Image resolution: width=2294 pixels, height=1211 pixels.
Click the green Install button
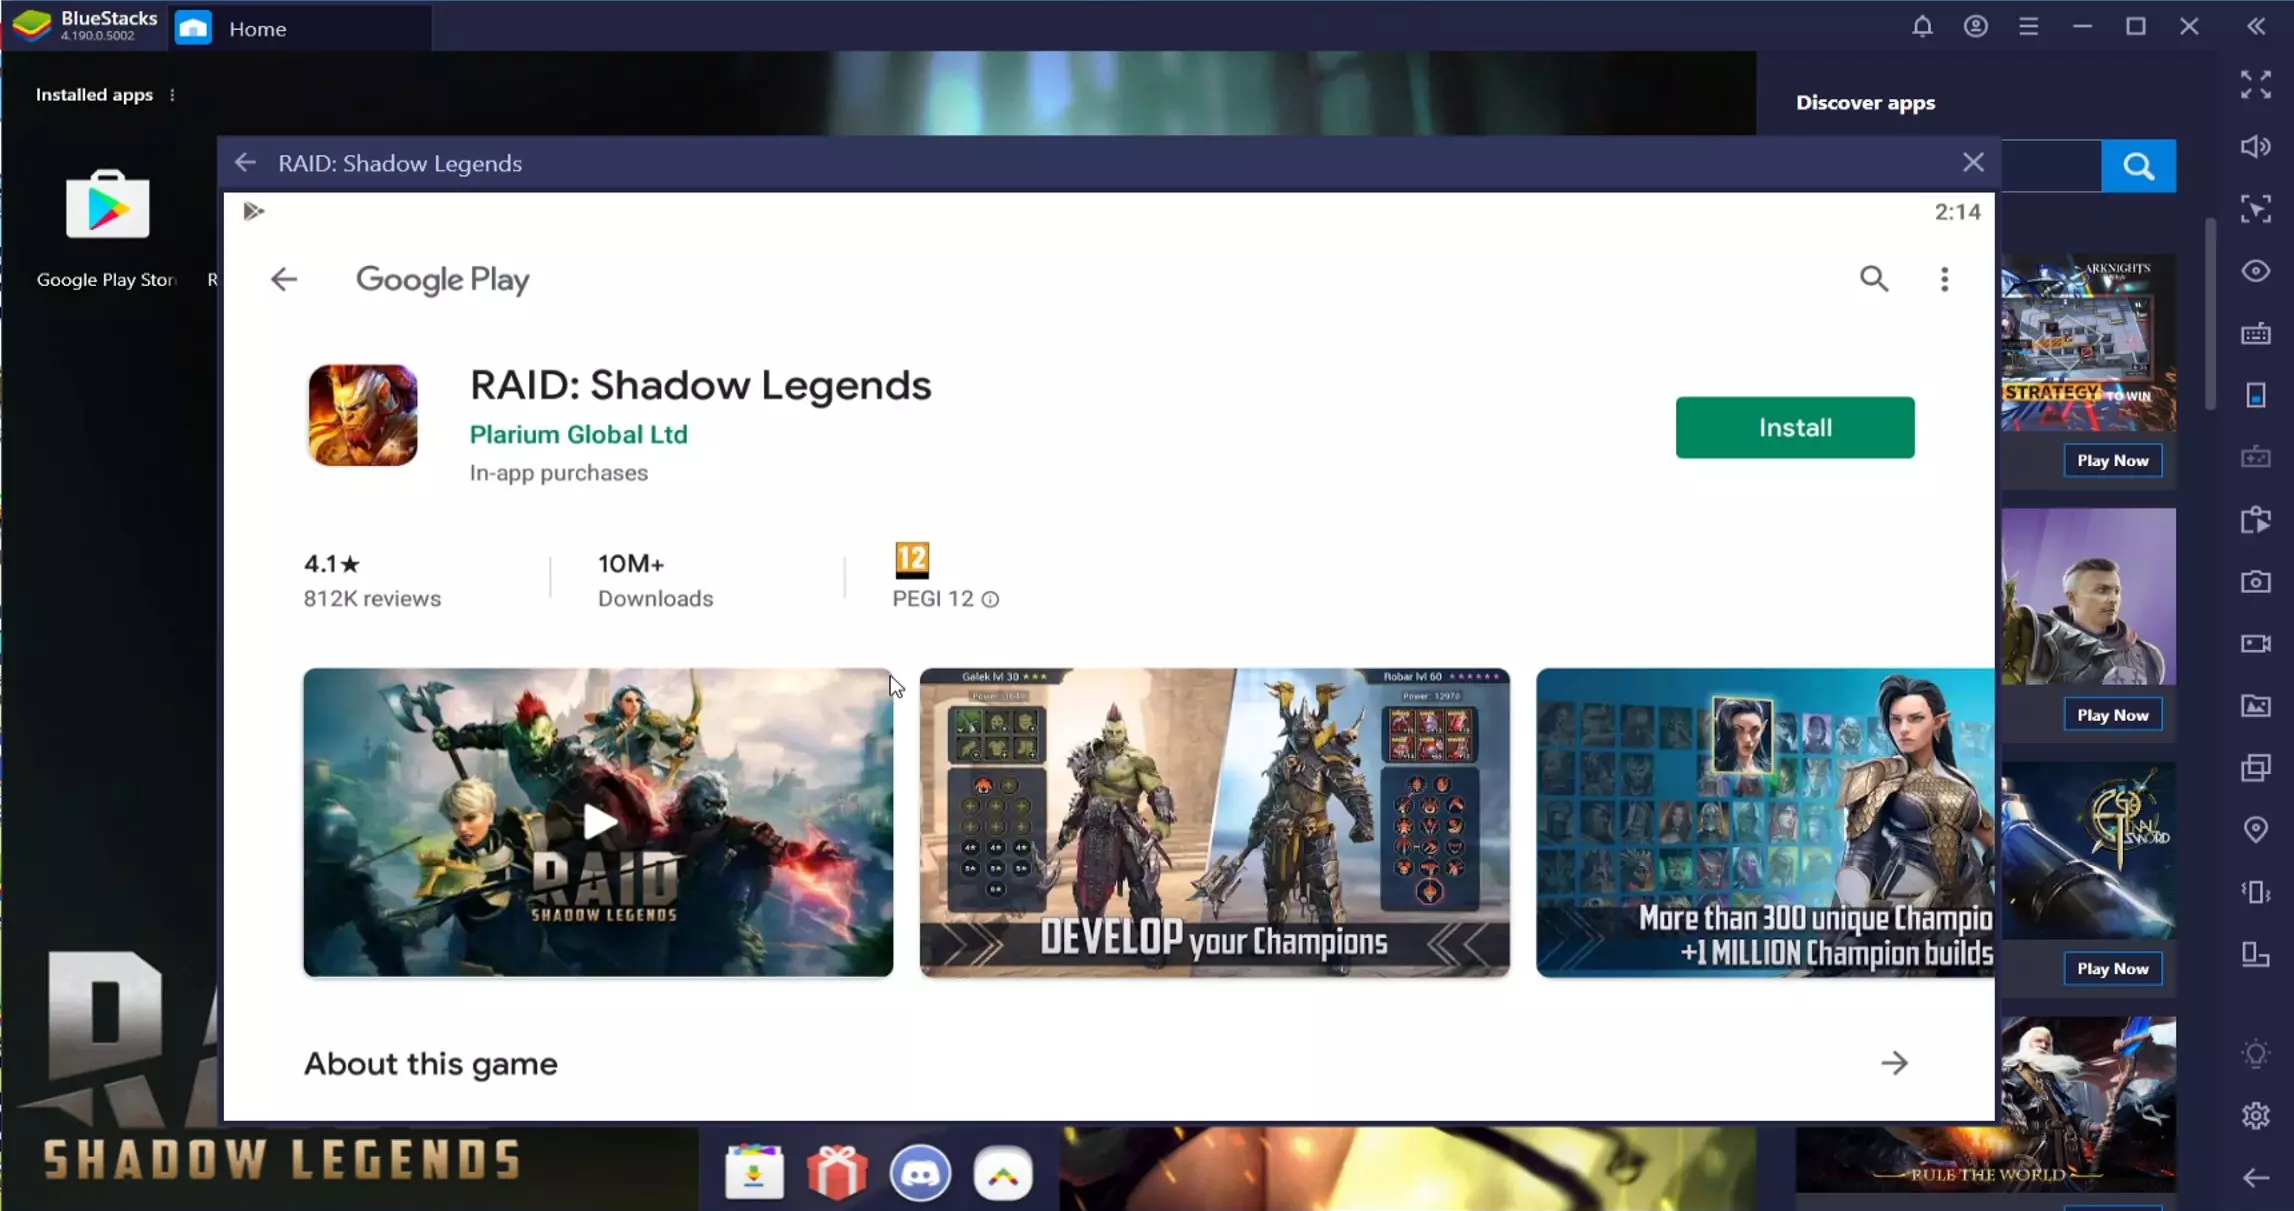point(1794,428)
